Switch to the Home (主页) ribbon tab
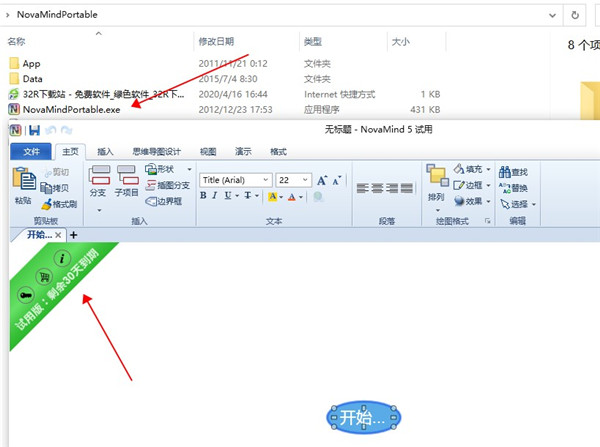600x447 pixels. pyautogui.click(x=70, y=152)
